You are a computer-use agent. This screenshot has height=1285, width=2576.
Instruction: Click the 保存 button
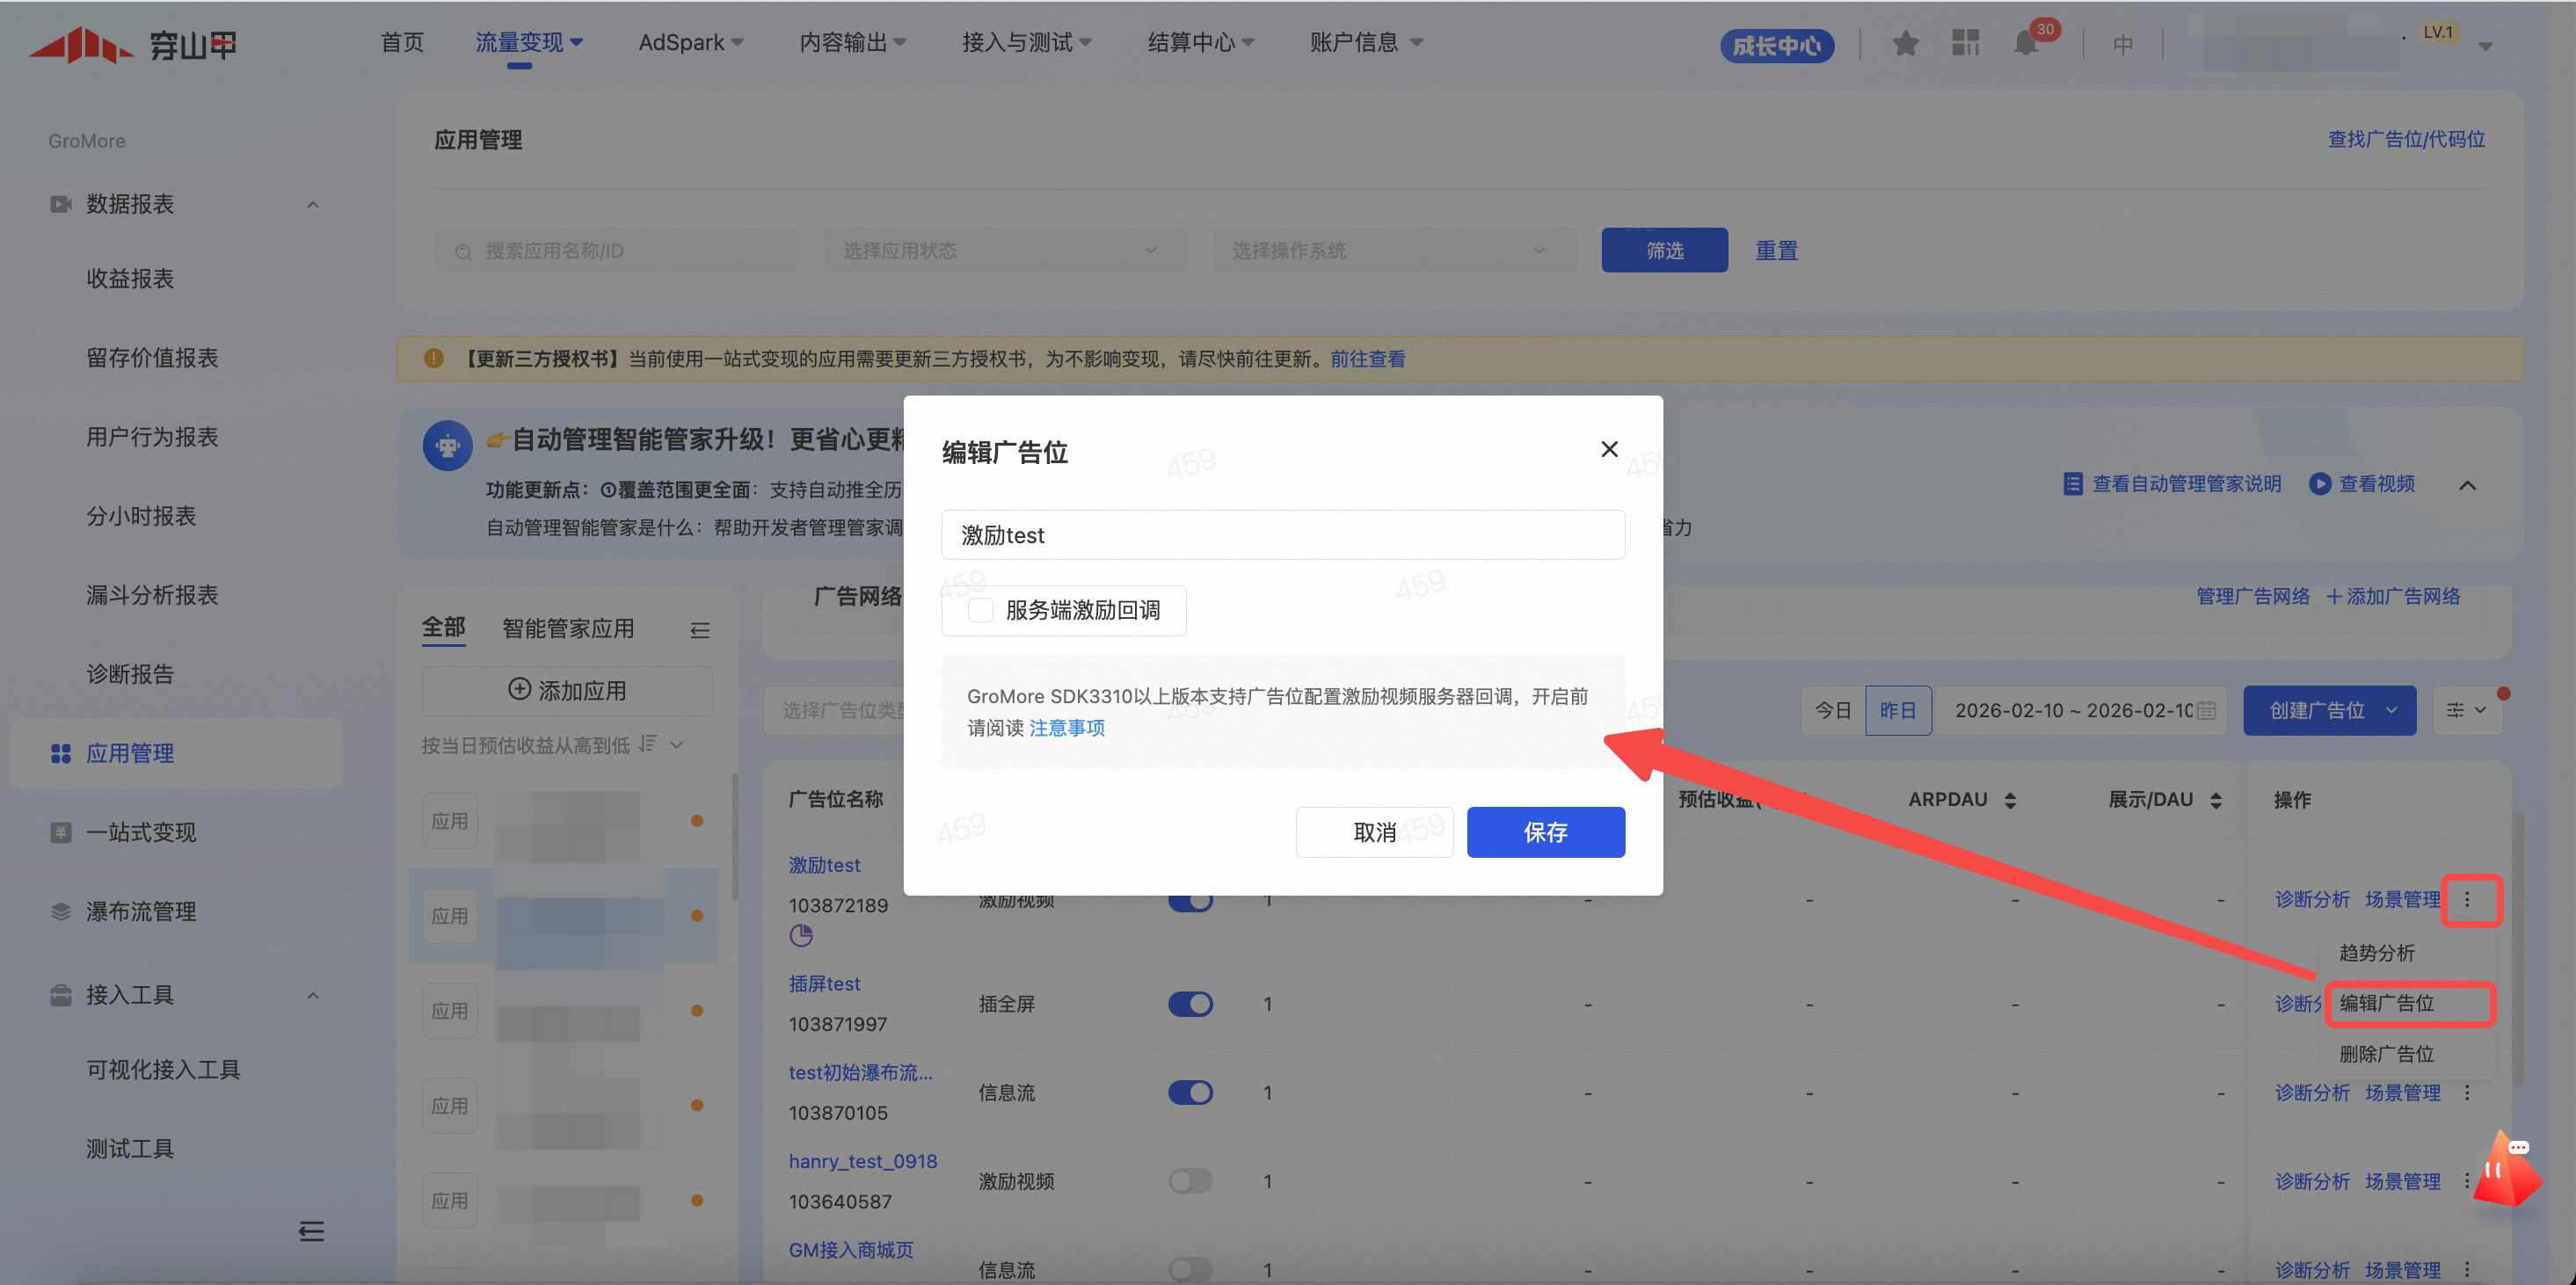pos(1544,831)
